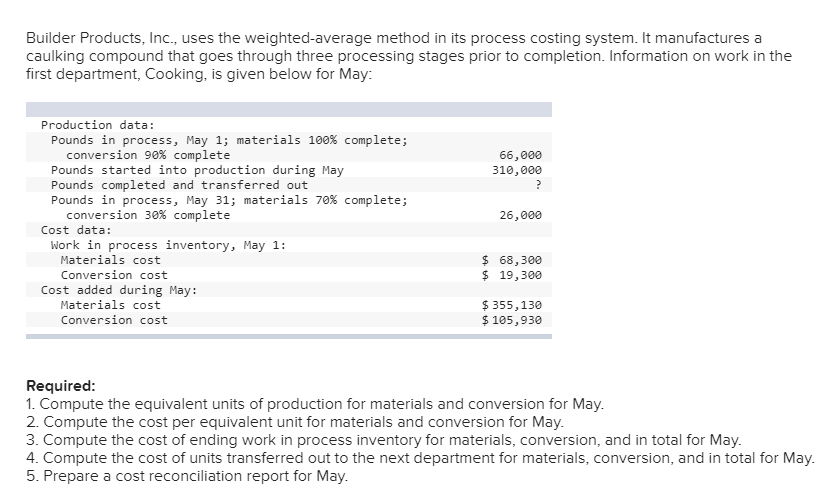Select the value 66,000 in table
This screenshot has width=818, height=500.
click(x=520, y=155)
